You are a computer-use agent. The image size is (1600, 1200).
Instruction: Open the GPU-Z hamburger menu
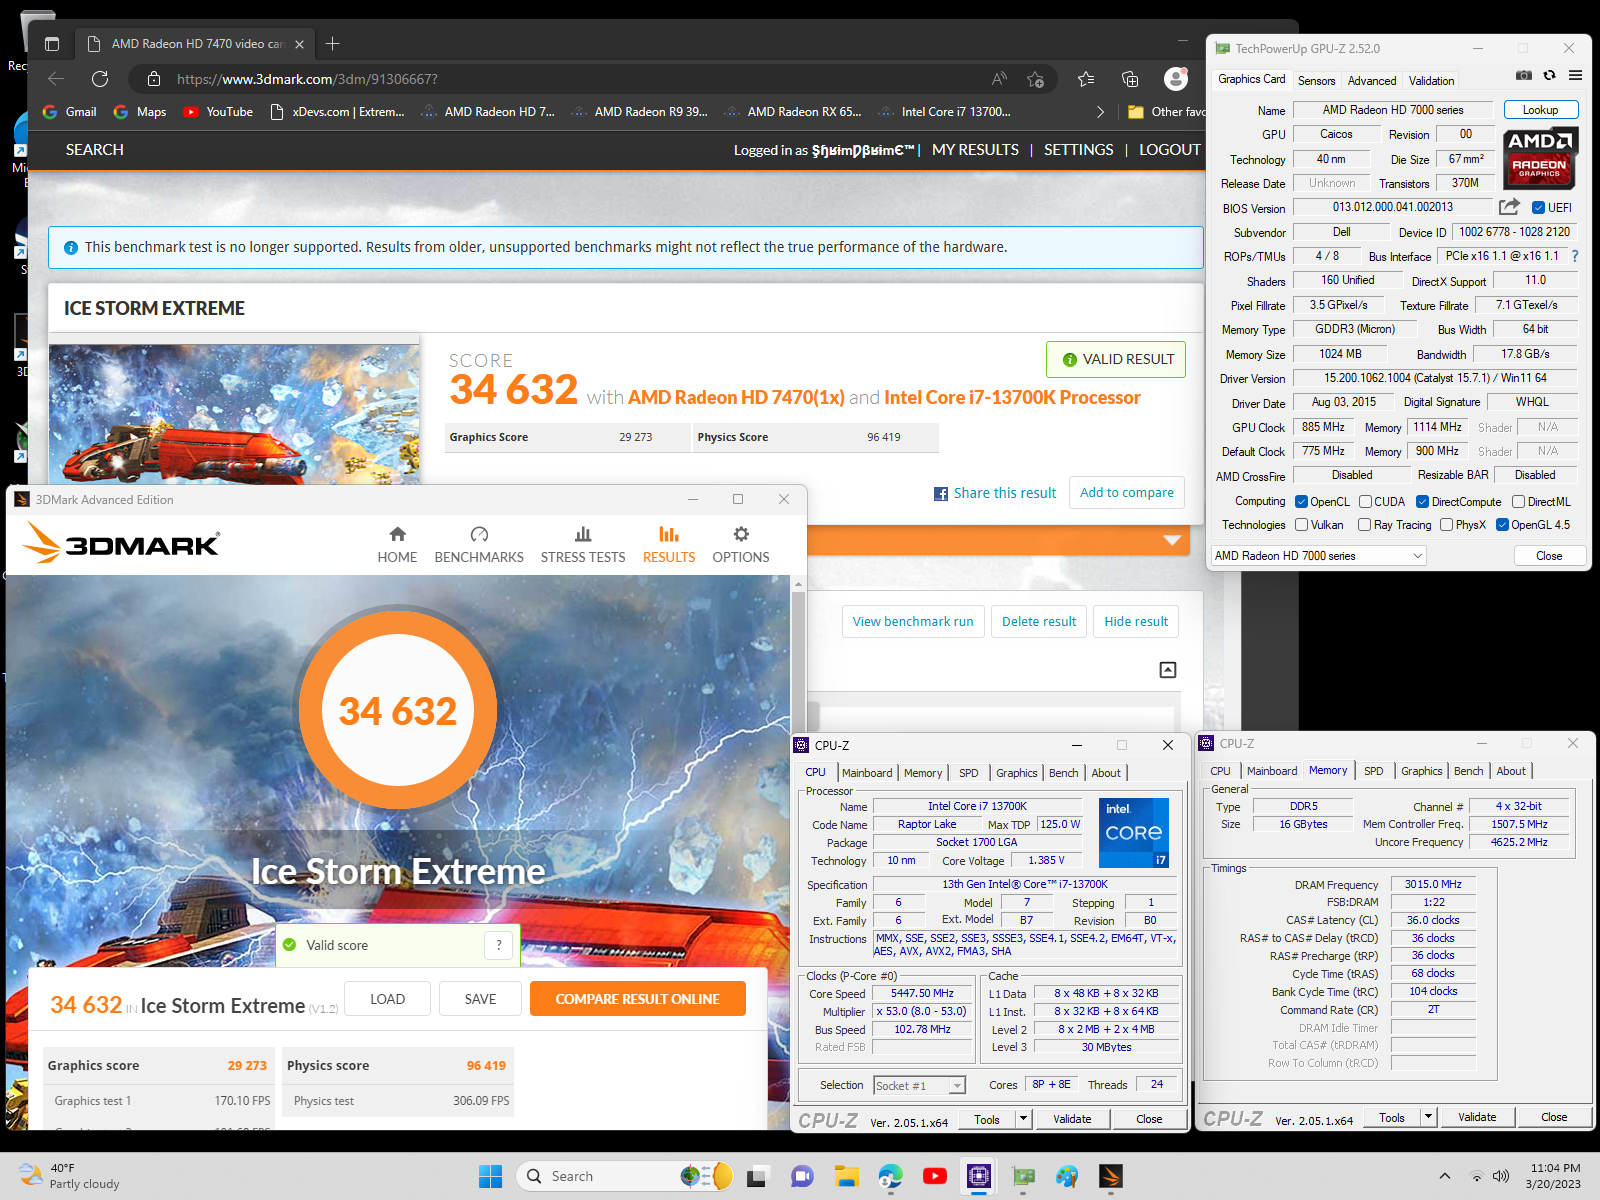(x=1575, y=75)
